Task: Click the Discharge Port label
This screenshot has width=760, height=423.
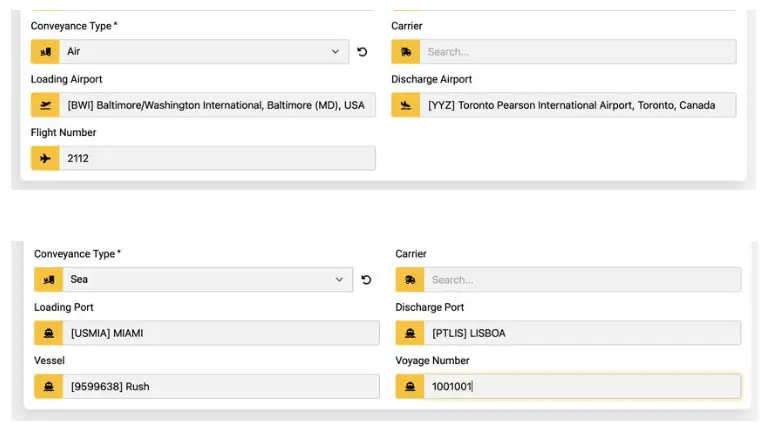Action: pos(429,307)
